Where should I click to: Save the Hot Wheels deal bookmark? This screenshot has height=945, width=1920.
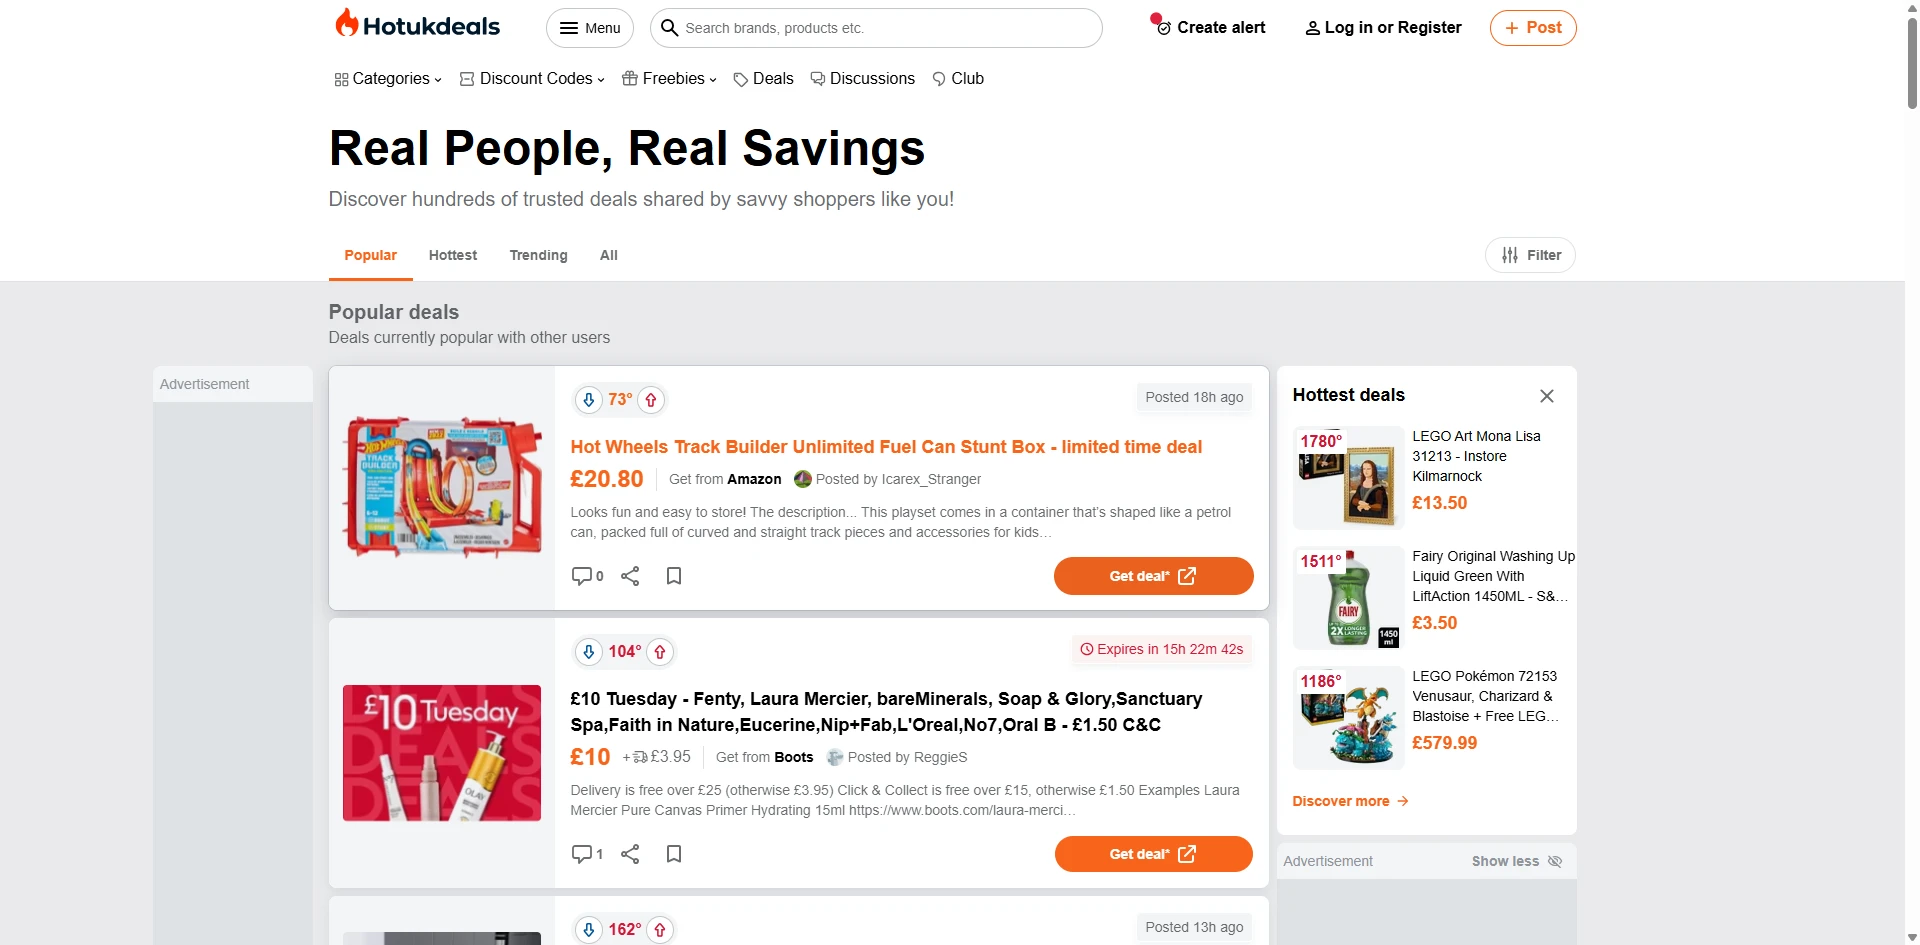(674, 576)
